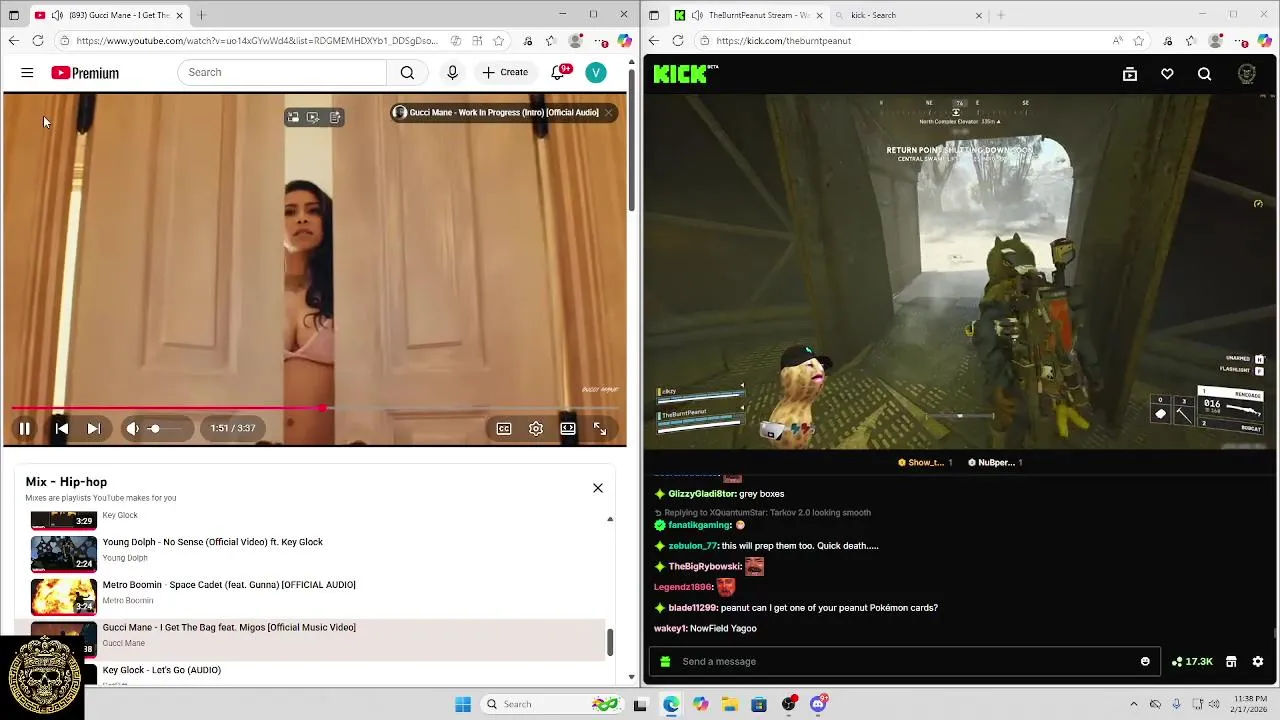Open Kick browse streams icon
Image resolution: width=1280 pixels, height=720 pixels.
click(1130, 74)
